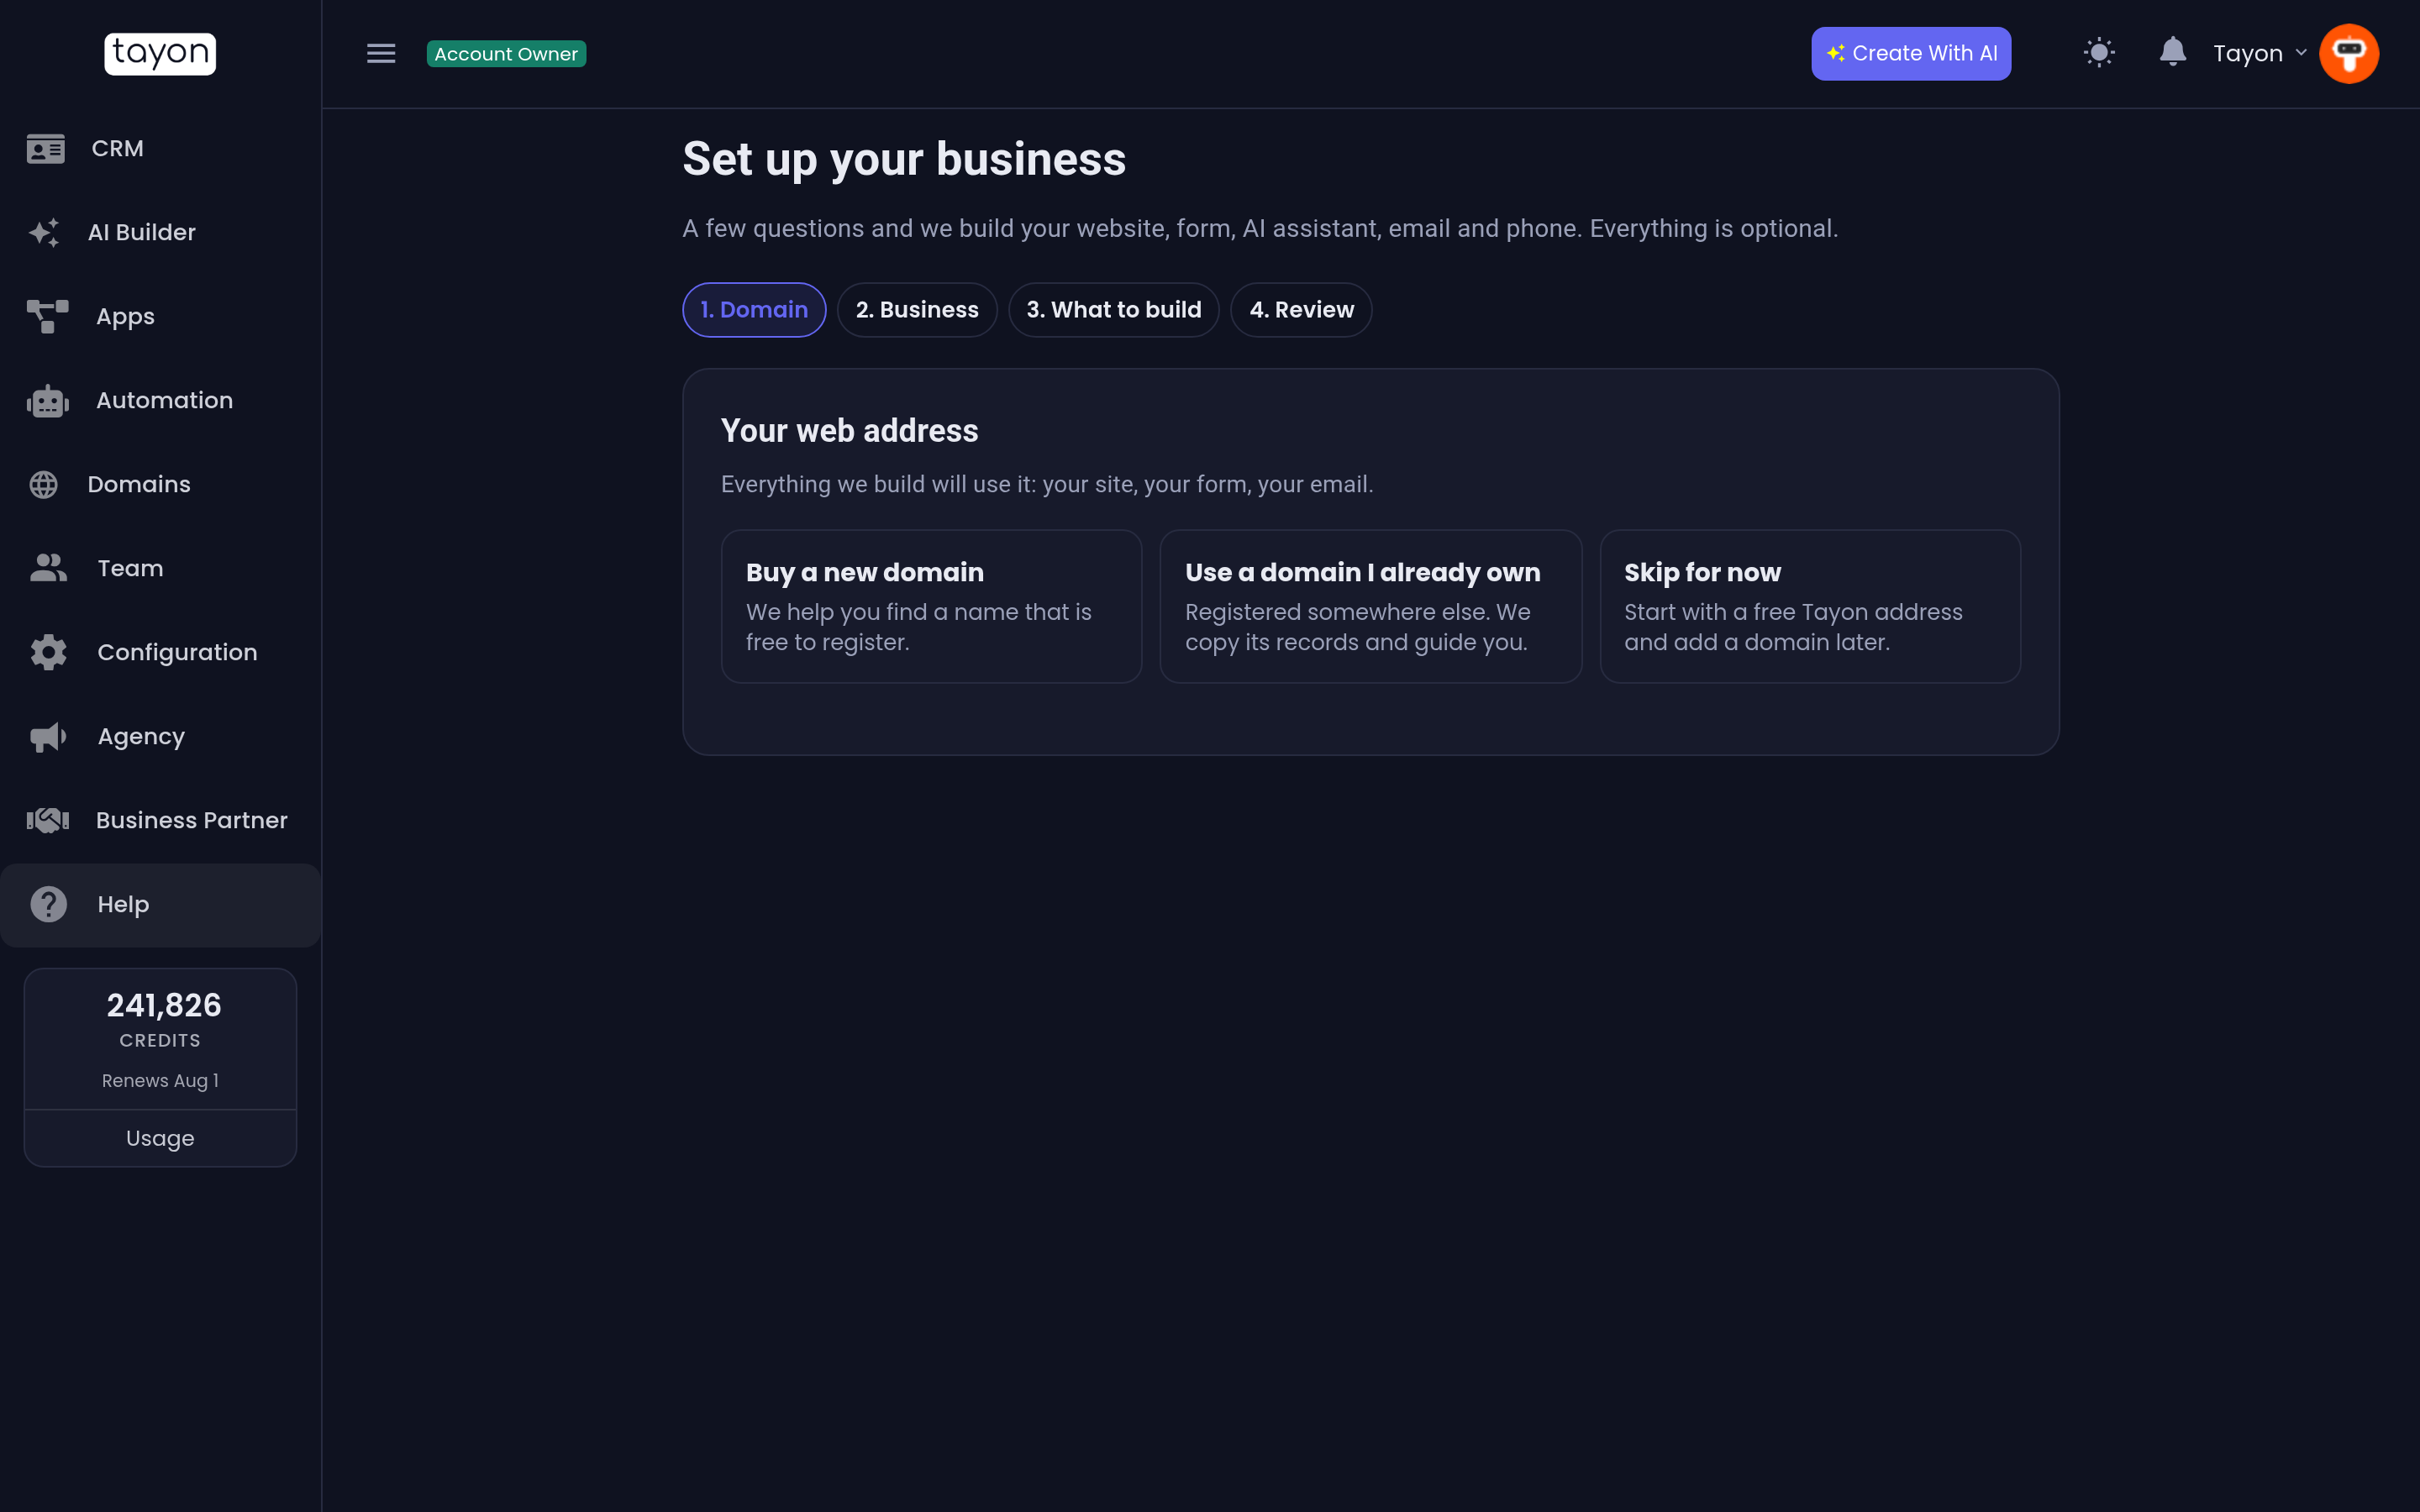2420x1512 pixels.
Task: Open the Agency menu label
Action: point(141,737)
